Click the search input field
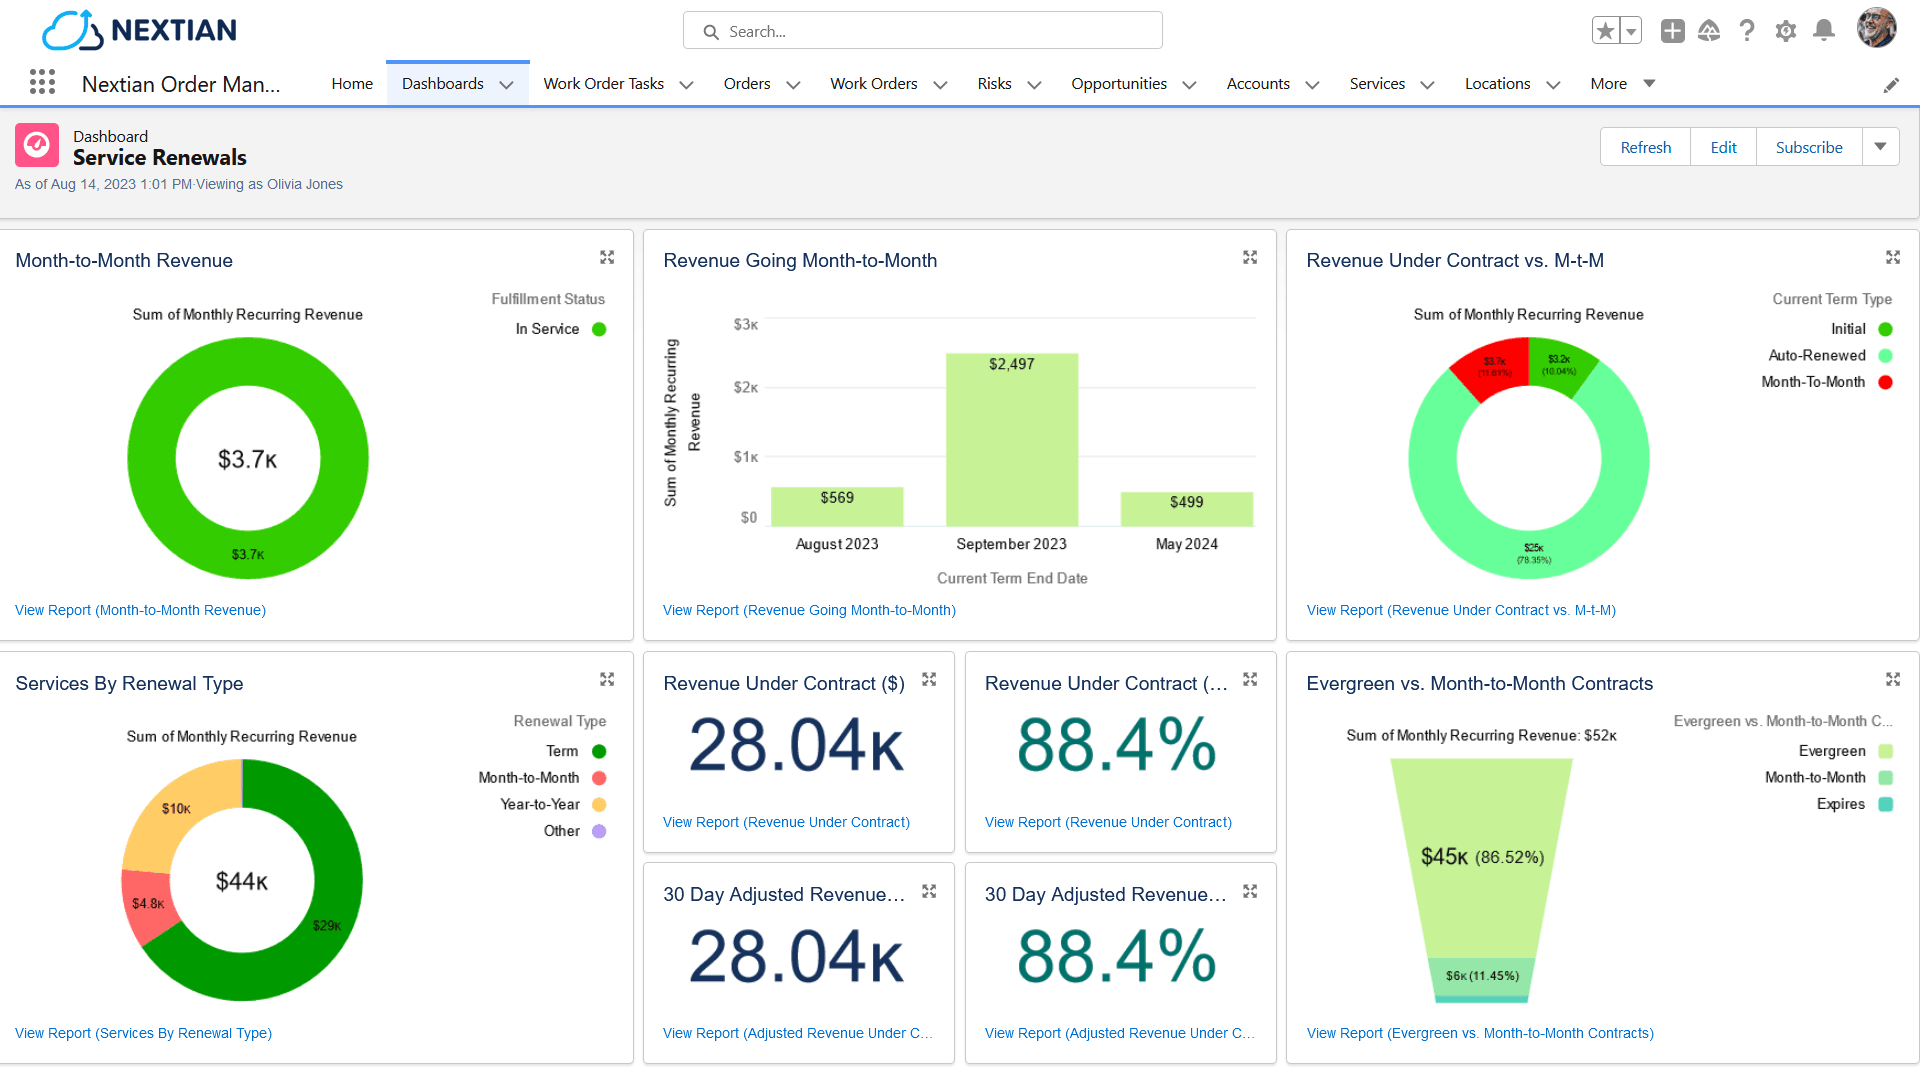The image size is (1920, 1080). (x=923, y=32)
